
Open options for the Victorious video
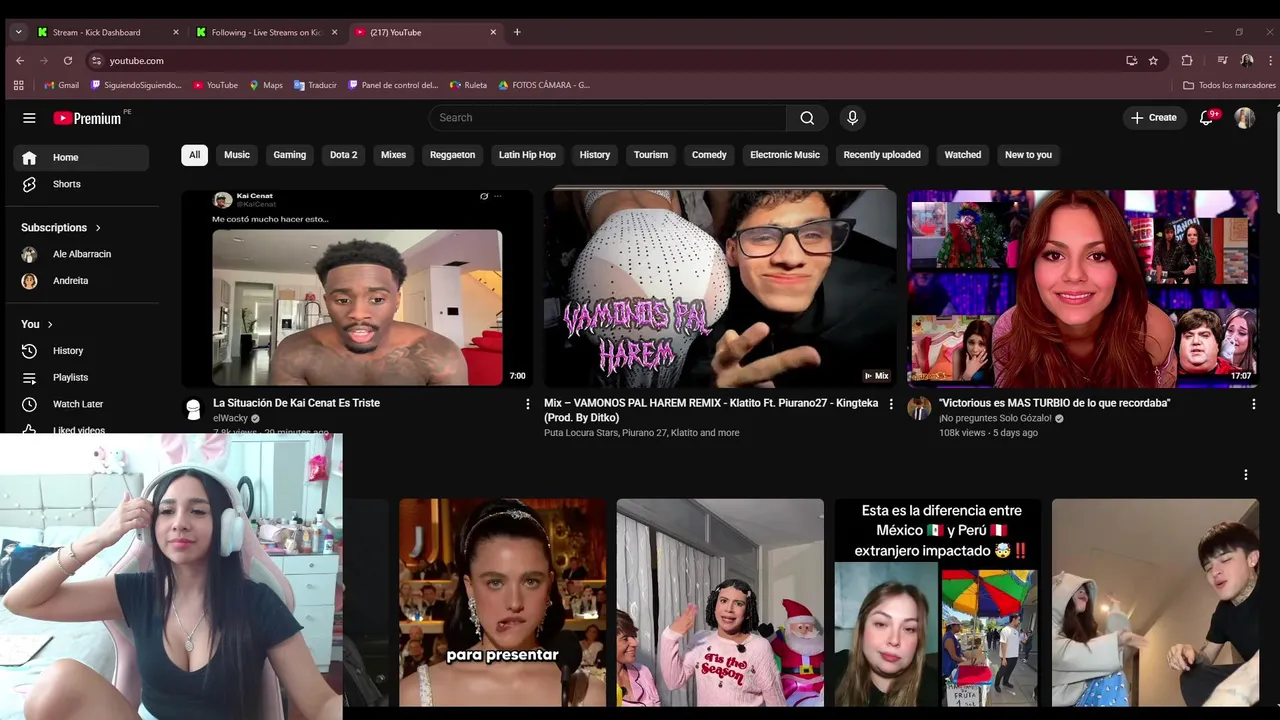point(1253,404)
